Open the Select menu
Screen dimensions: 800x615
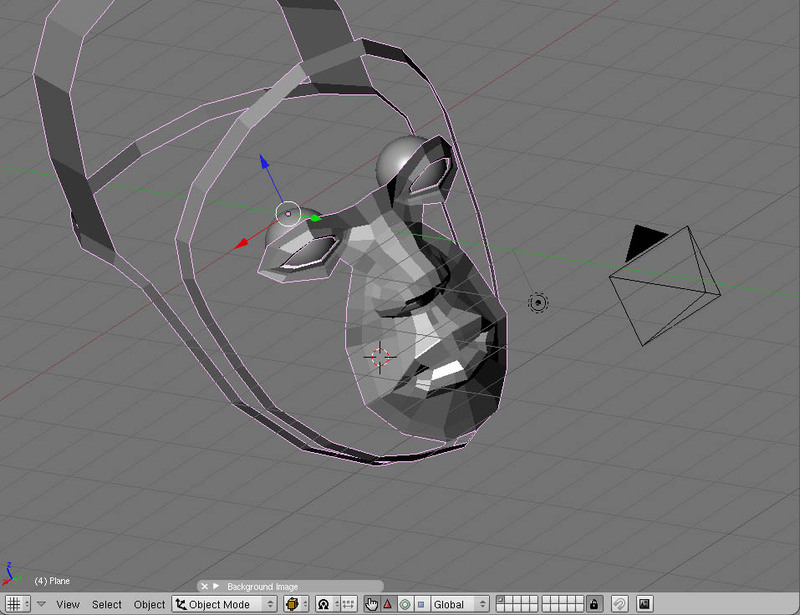[x=107, y=604]
